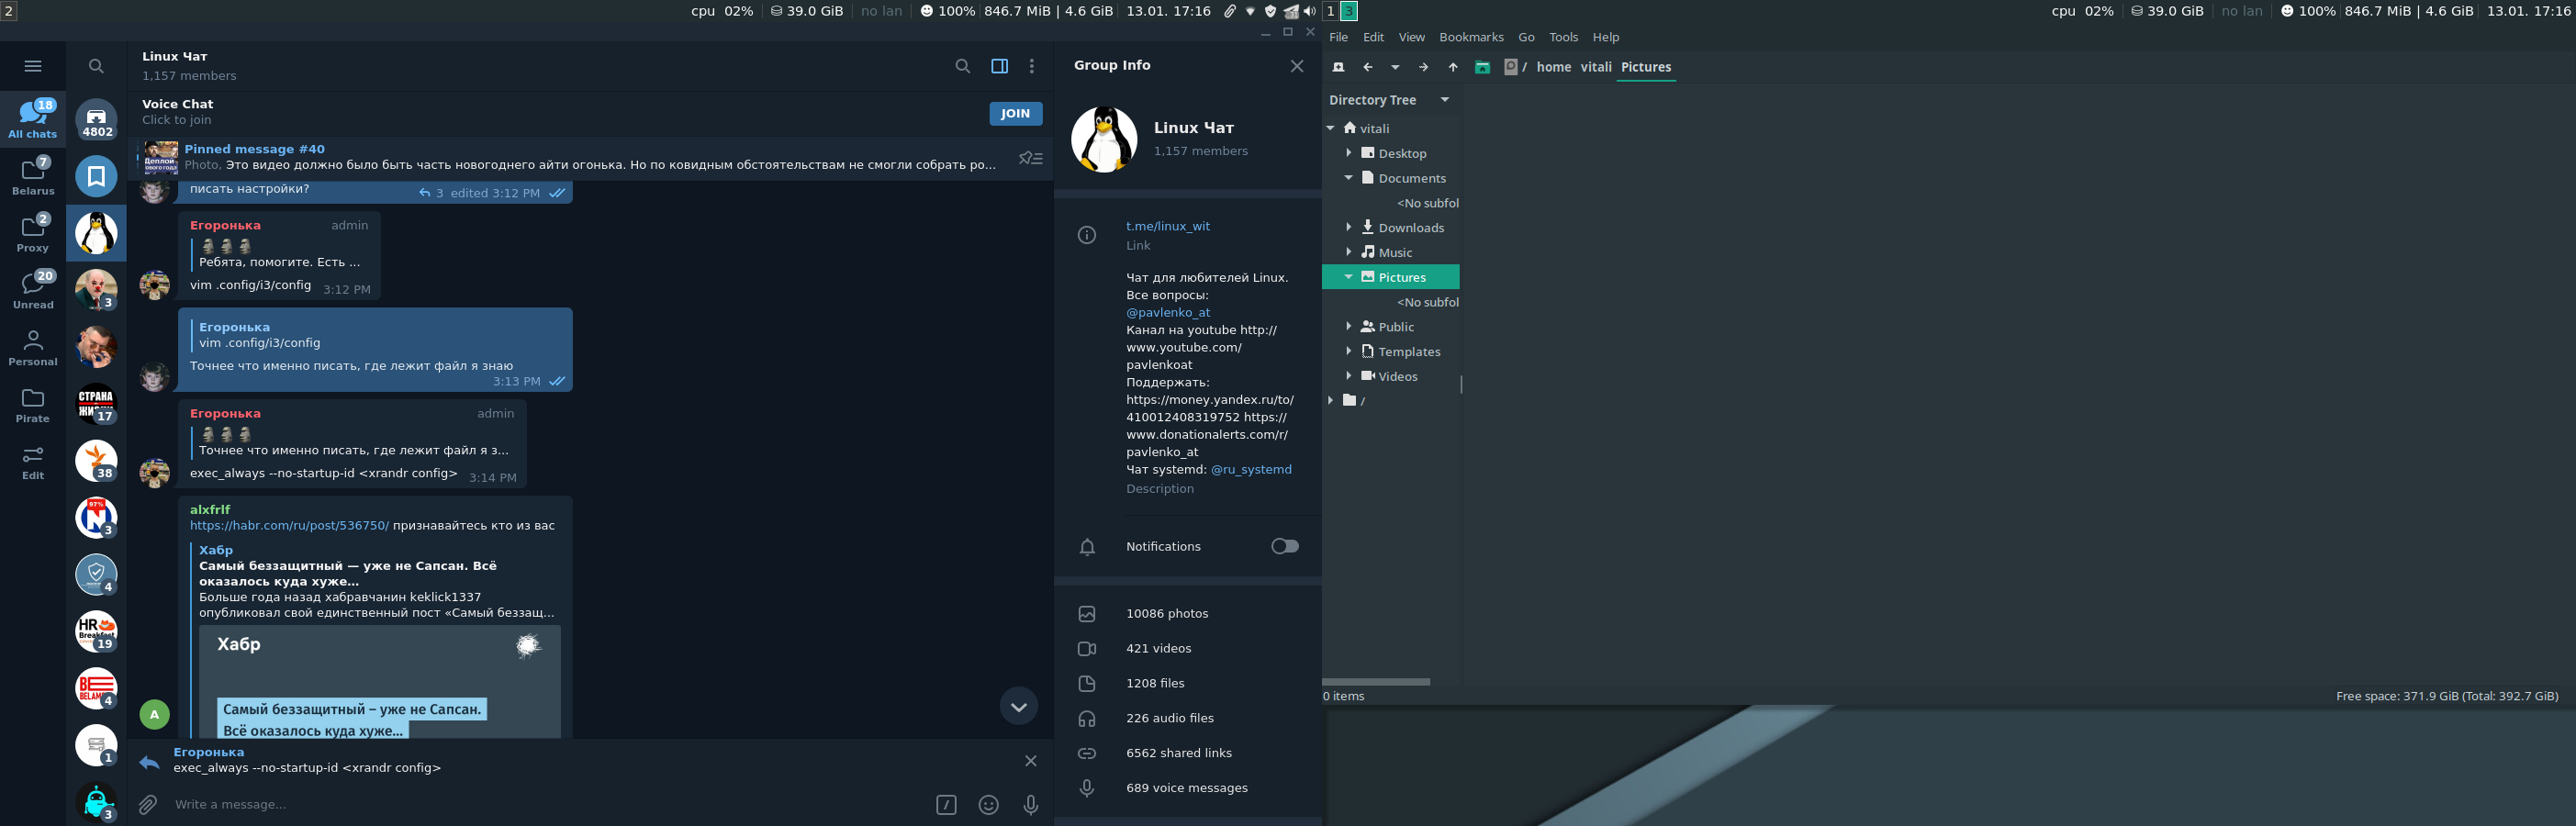Collapse Pictures folder in tree

(x=1348, y=277)
